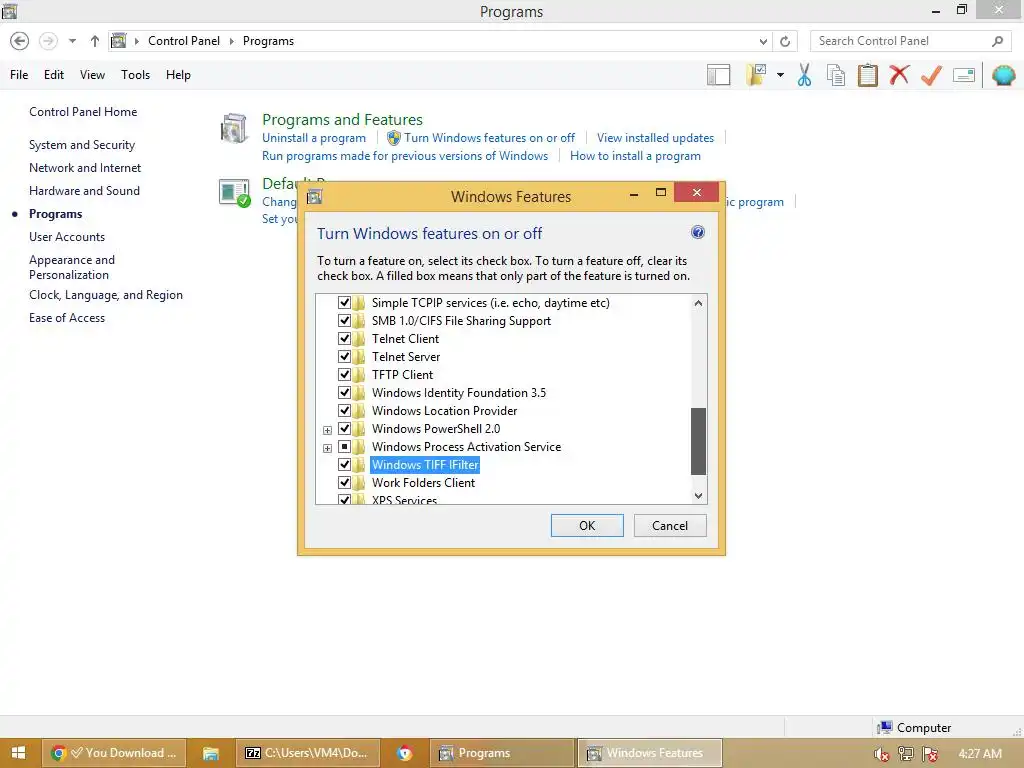The width and height of the screenshot is (1024, 768).
Task: Open the Windows Start button
Action: point(18,753)
